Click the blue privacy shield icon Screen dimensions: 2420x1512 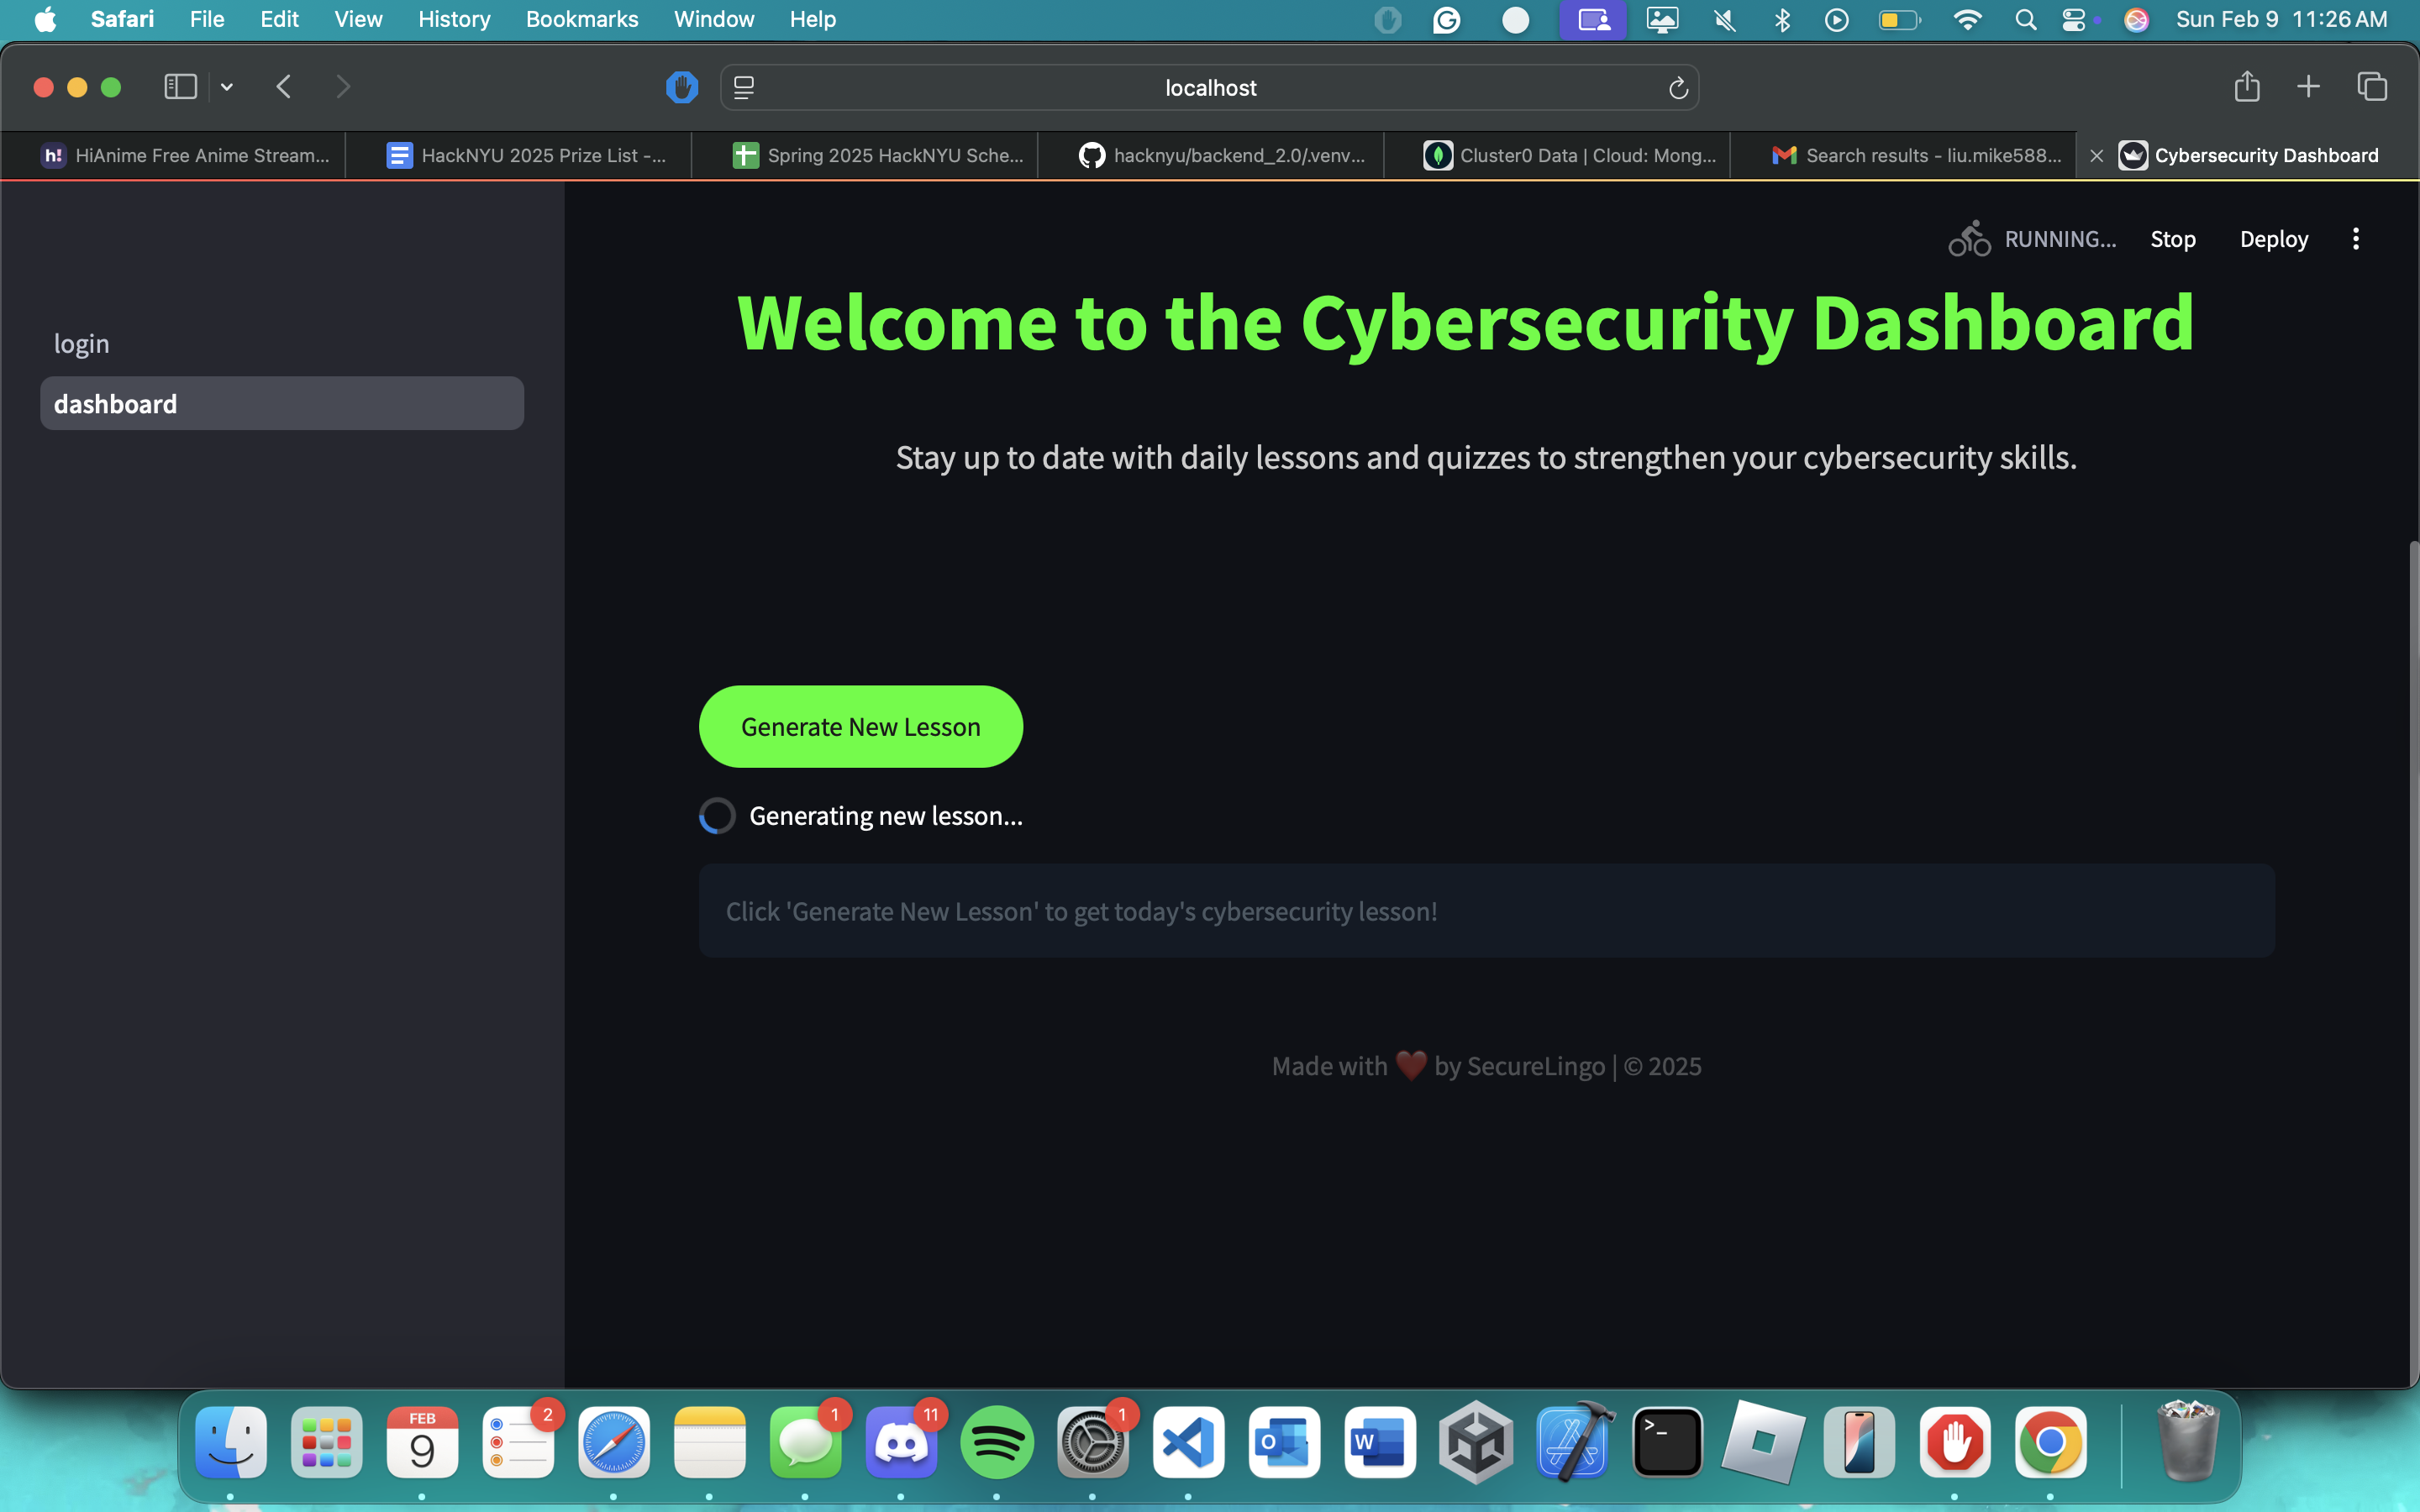click(x=682, y=88)
